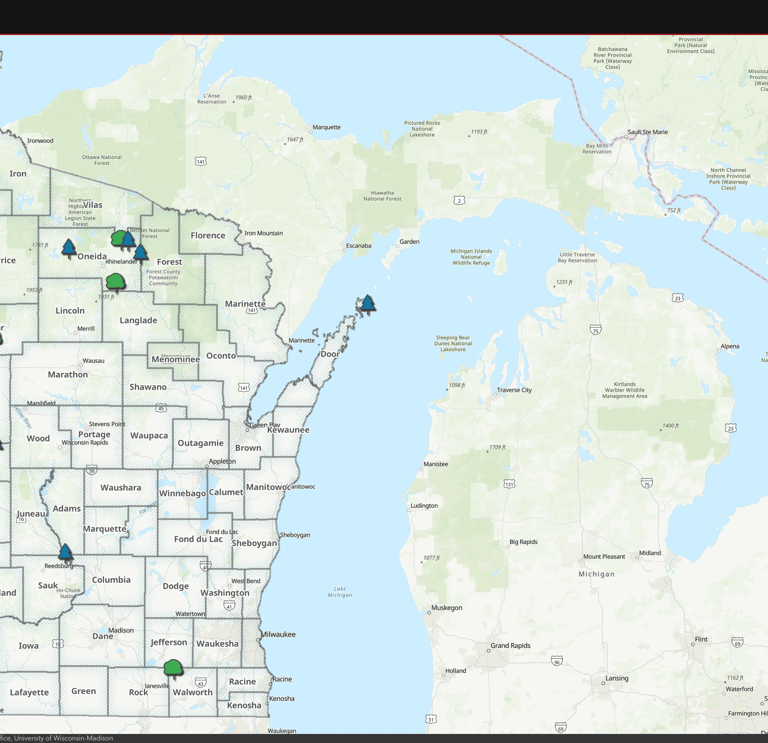Click the Adams county label
Image resolution: width=768 pixels, height=743 pixels.
click(x=67, y=508)
